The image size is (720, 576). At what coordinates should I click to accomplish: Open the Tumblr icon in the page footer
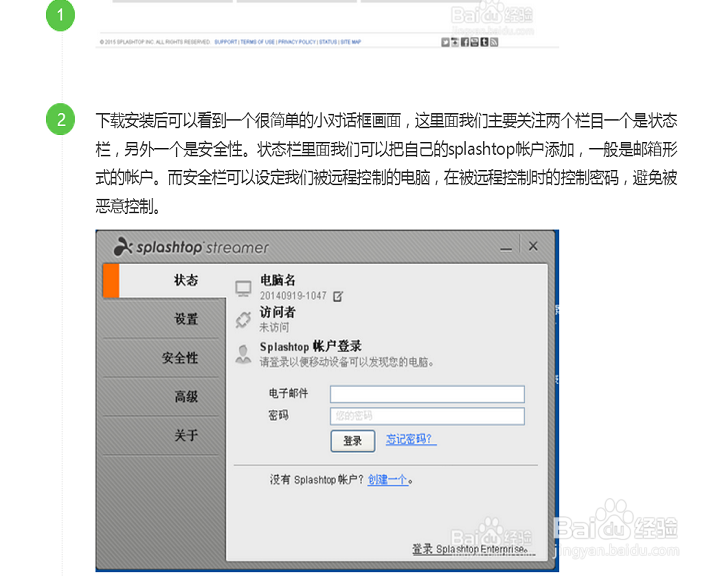coord(484,42)
